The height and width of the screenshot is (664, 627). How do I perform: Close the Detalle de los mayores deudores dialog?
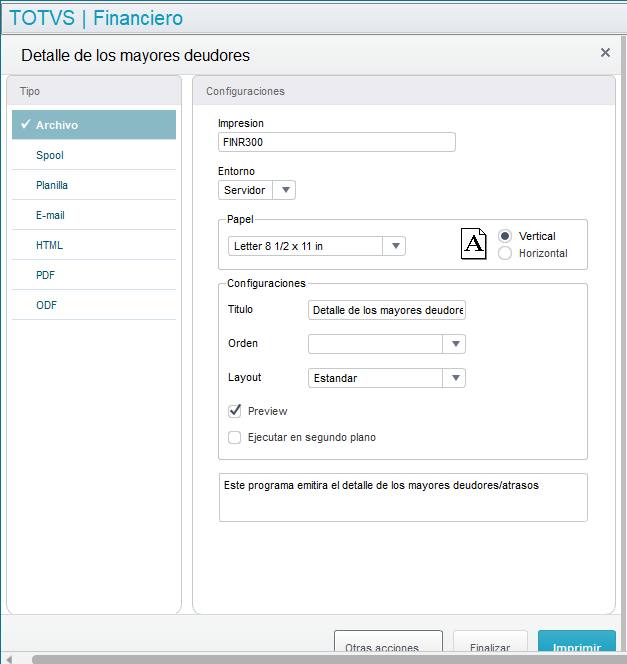coord(605,53)
